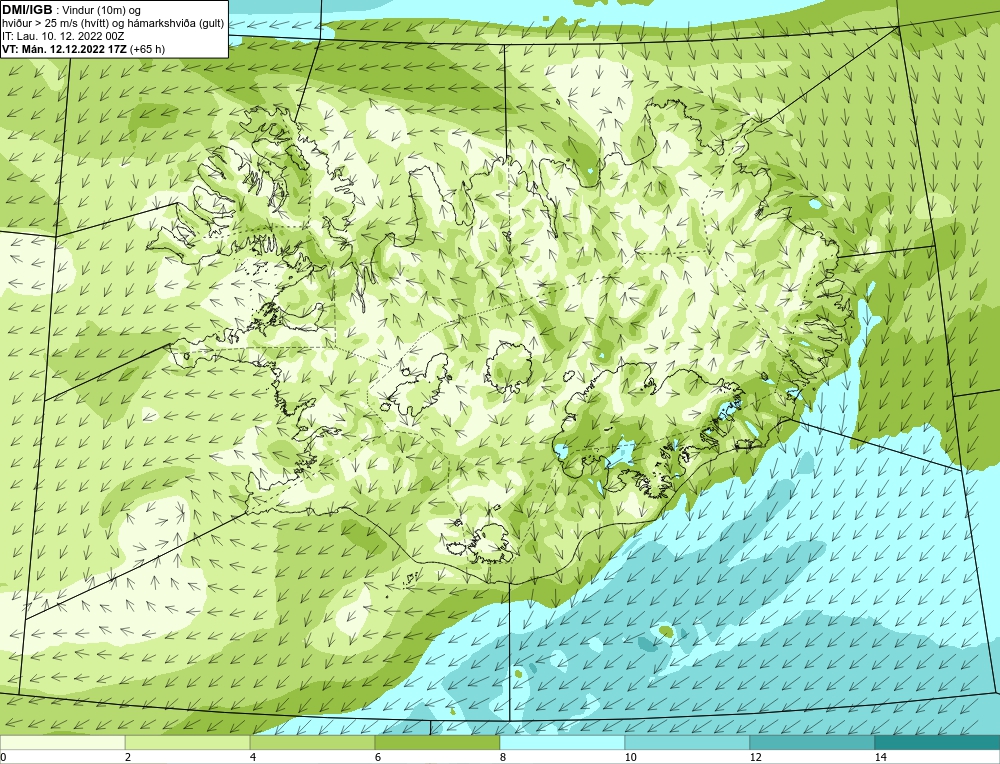Click the 10–12 m/s cyan legend swatch
Viewport: 1000px width, 764px height.
[x=688, y=742]
